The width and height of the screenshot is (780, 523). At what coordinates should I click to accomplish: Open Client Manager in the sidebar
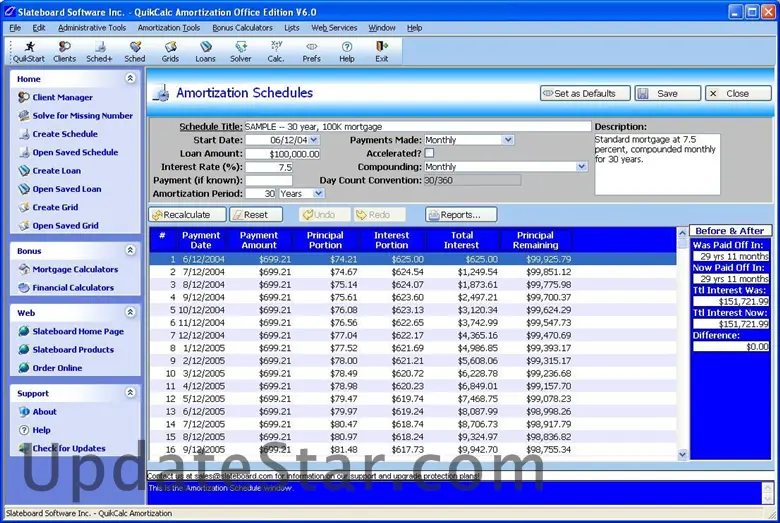55,97
